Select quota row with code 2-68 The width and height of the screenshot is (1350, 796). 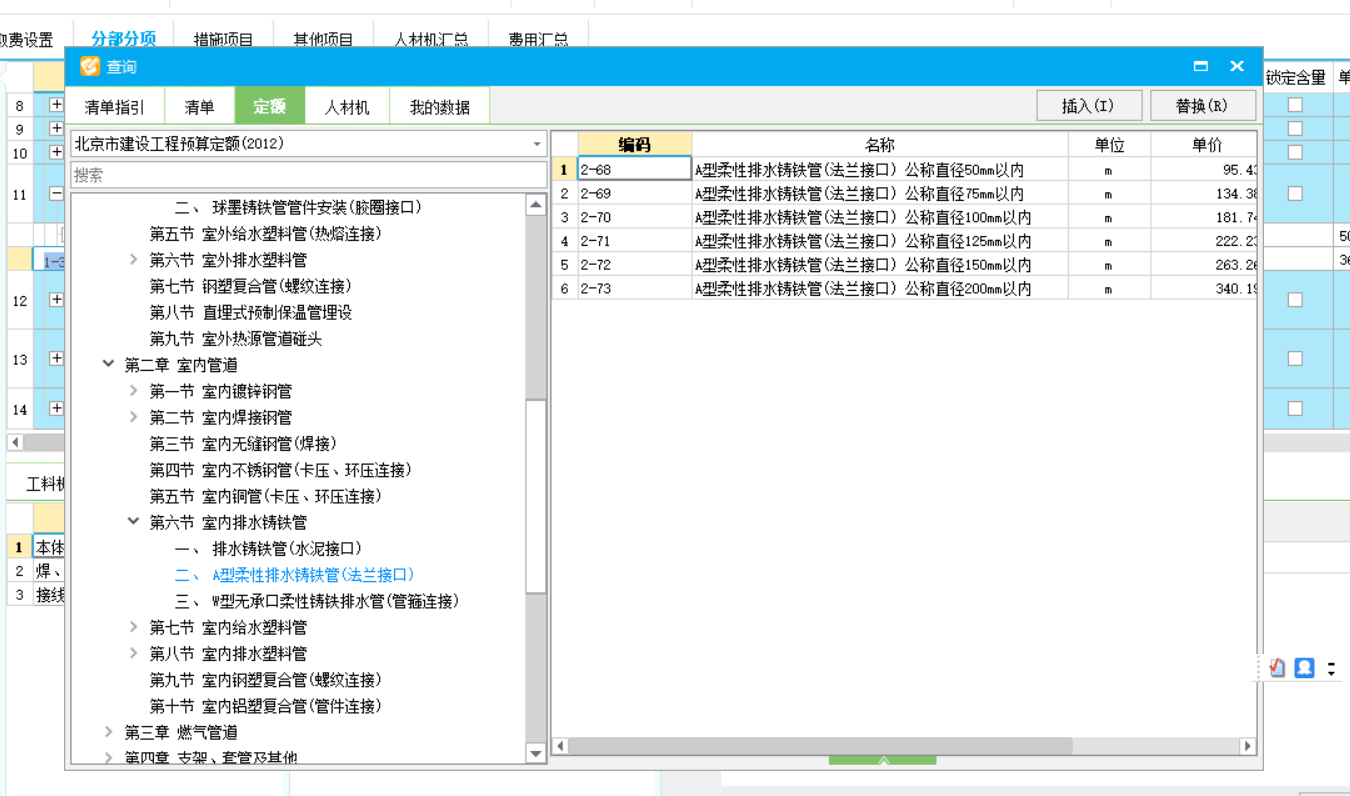(x=904, y=169)
